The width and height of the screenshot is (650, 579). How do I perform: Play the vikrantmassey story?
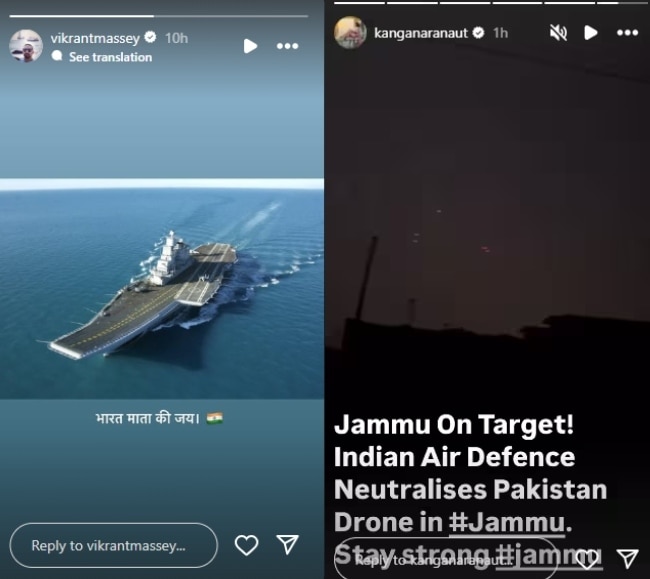250,46
